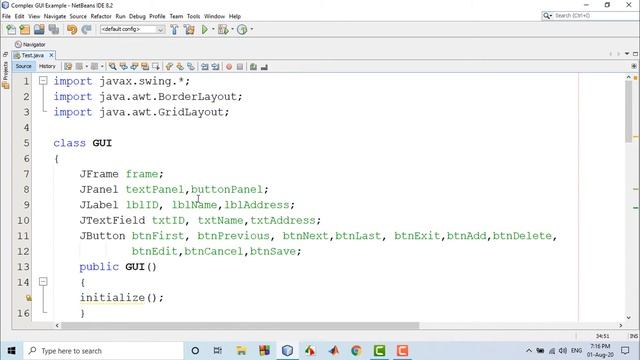Click the Redo arrow icon

(86, 29)
